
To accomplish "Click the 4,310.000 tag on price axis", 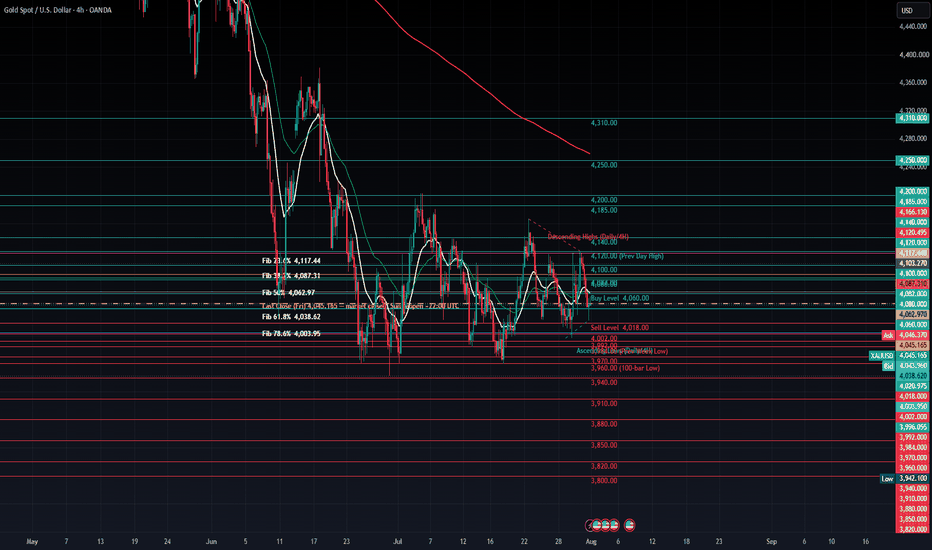I will (912, 118).
